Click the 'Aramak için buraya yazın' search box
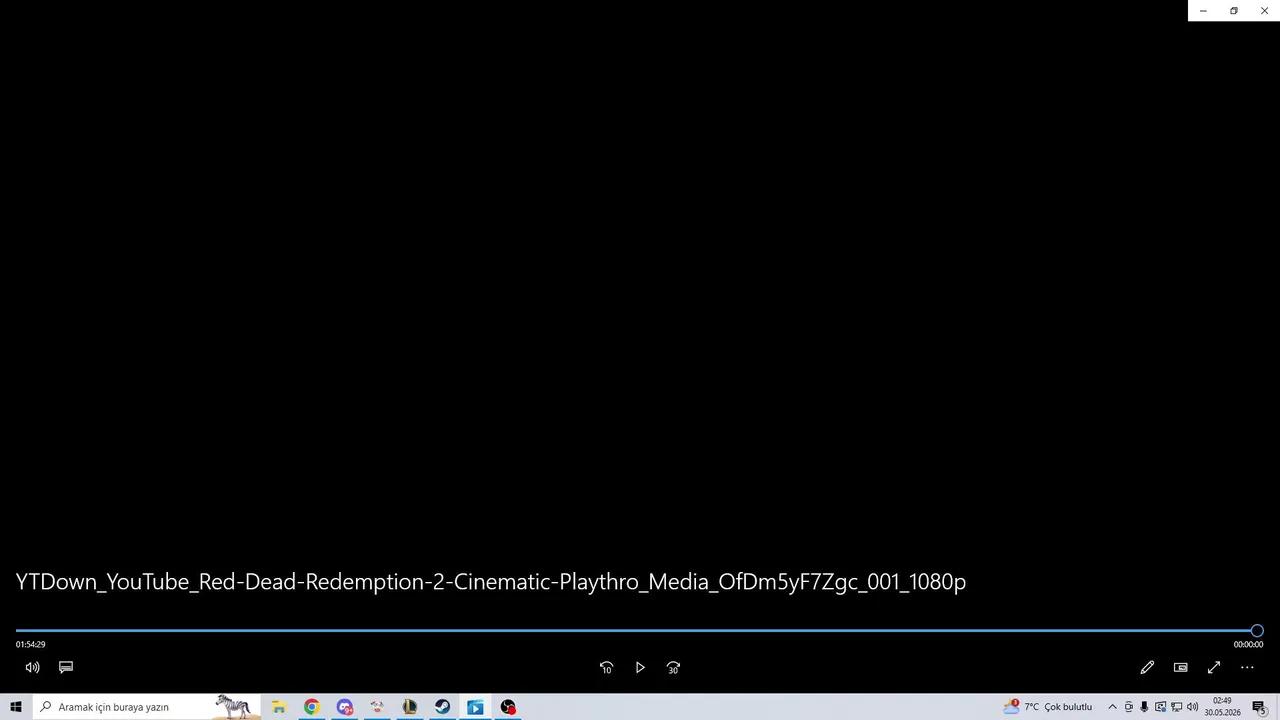The width and height of the screenshot is (1280, 720). pyautogui.click(x=147, y=707)
